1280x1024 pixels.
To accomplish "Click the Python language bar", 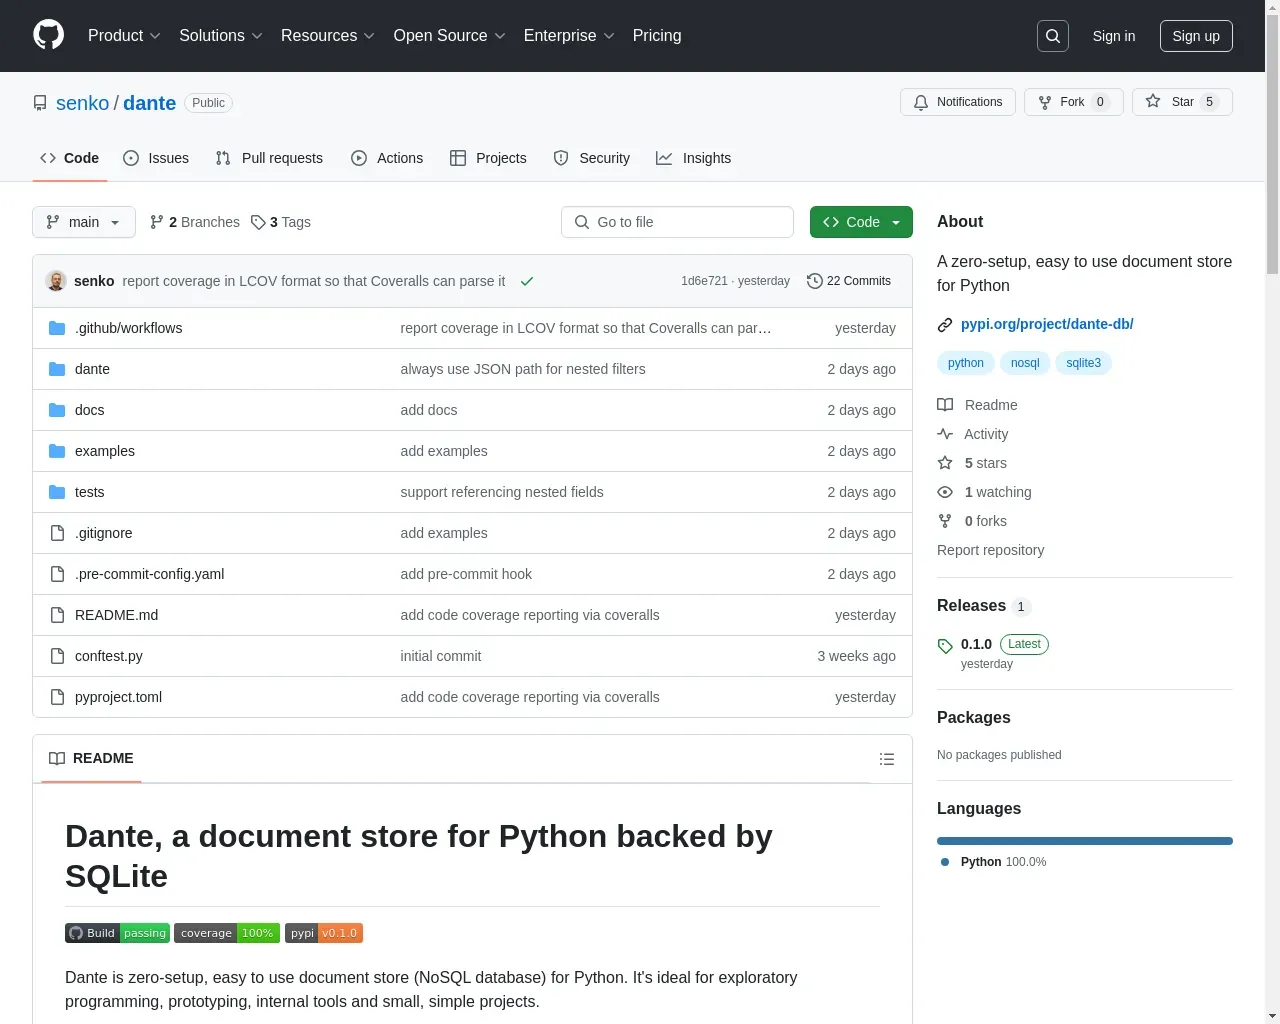I will point(1085,841).
